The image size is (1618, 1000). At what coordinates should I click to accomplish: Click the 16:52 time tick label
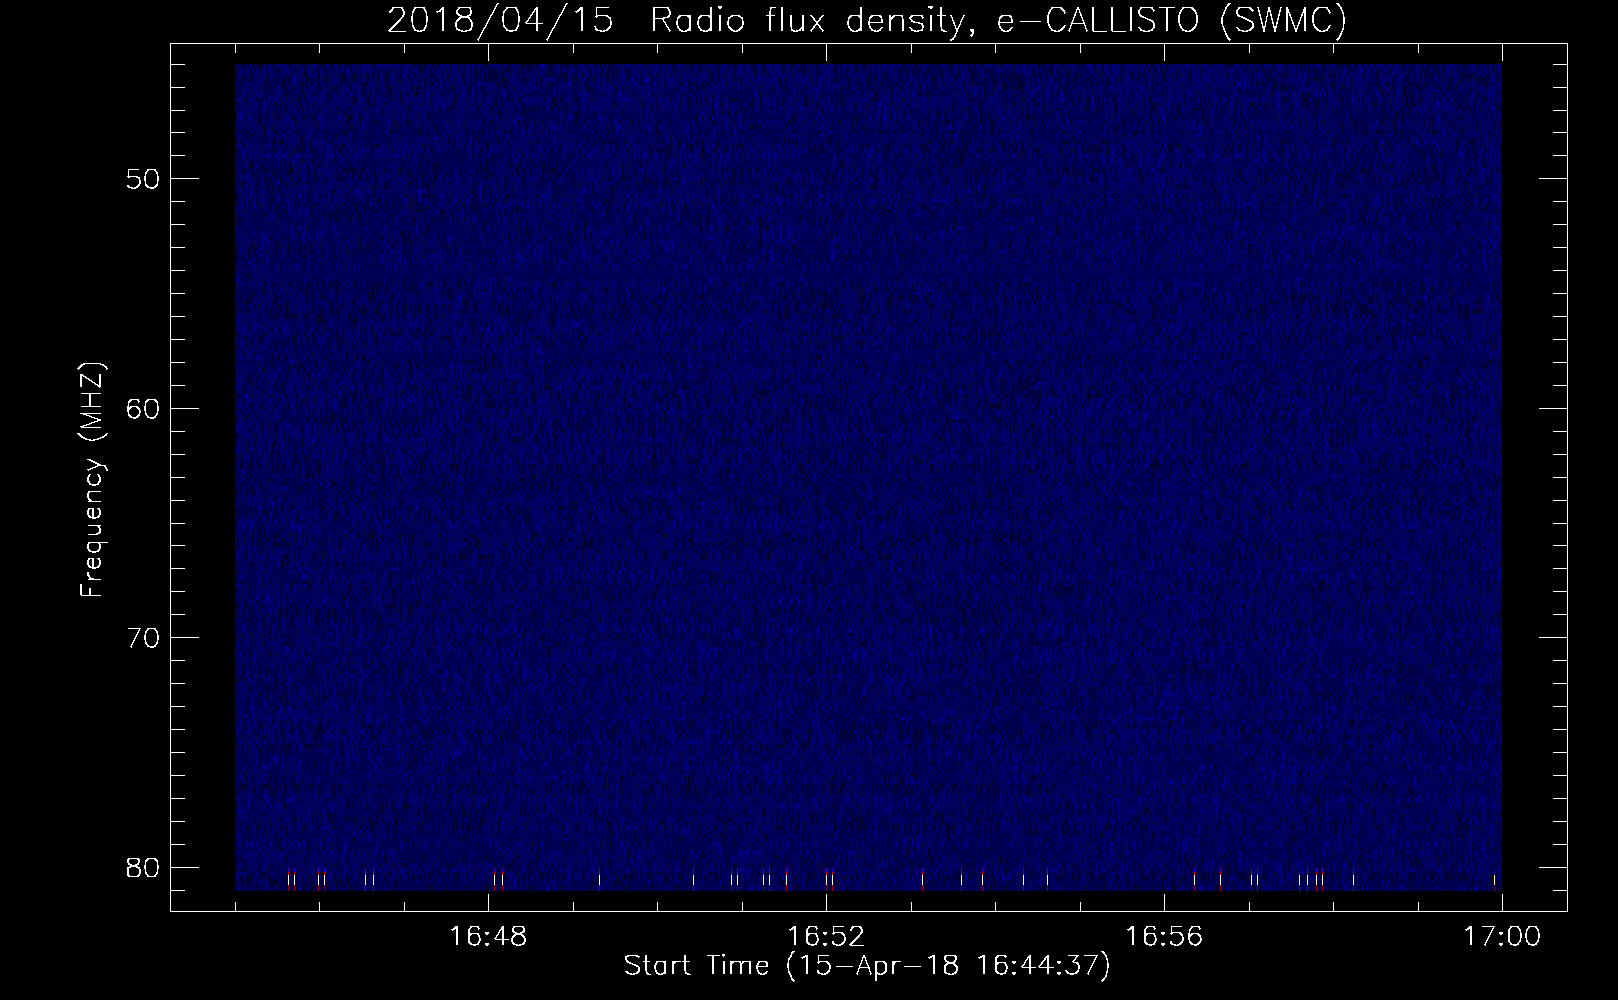[x=826, y=937]
